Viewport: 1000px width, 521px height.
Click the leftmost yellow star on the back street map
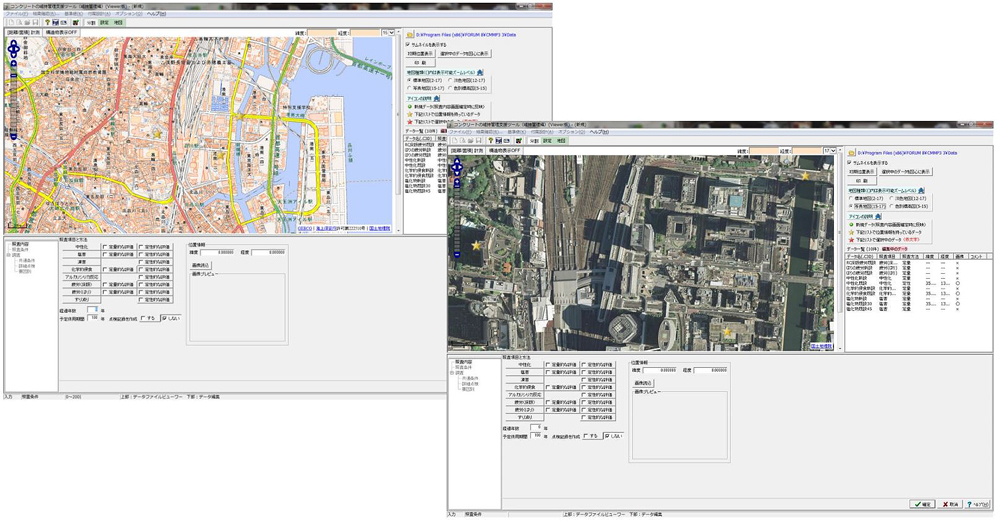[x=157, y=133]
